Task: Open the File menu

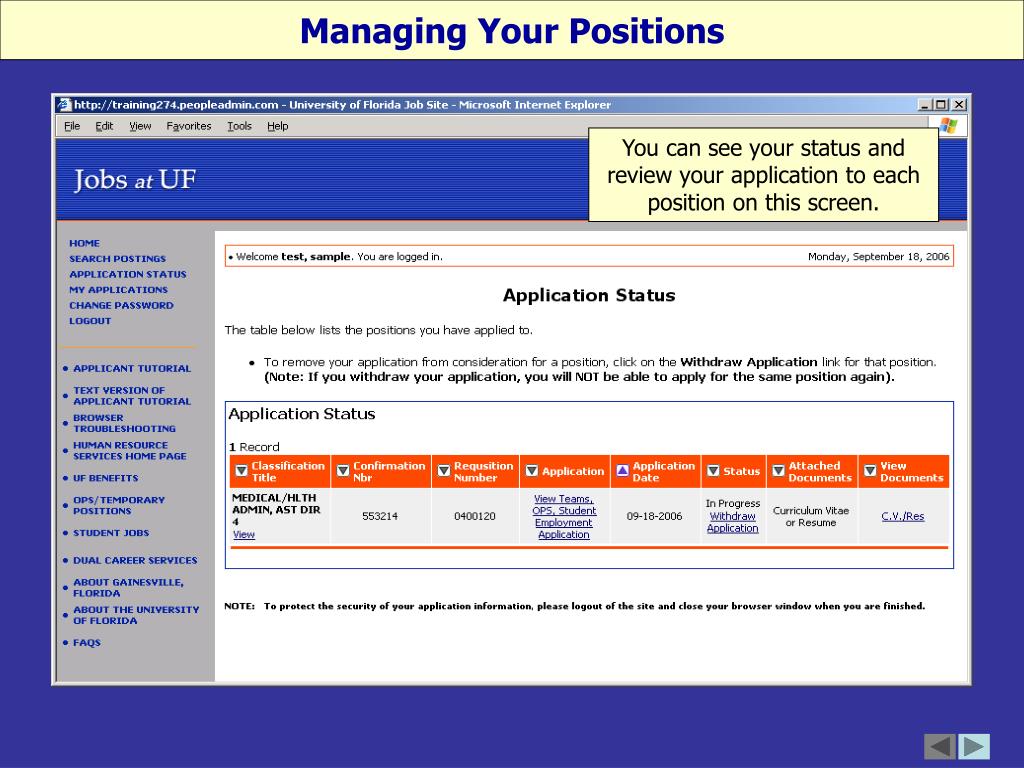Action: point(72,126)
